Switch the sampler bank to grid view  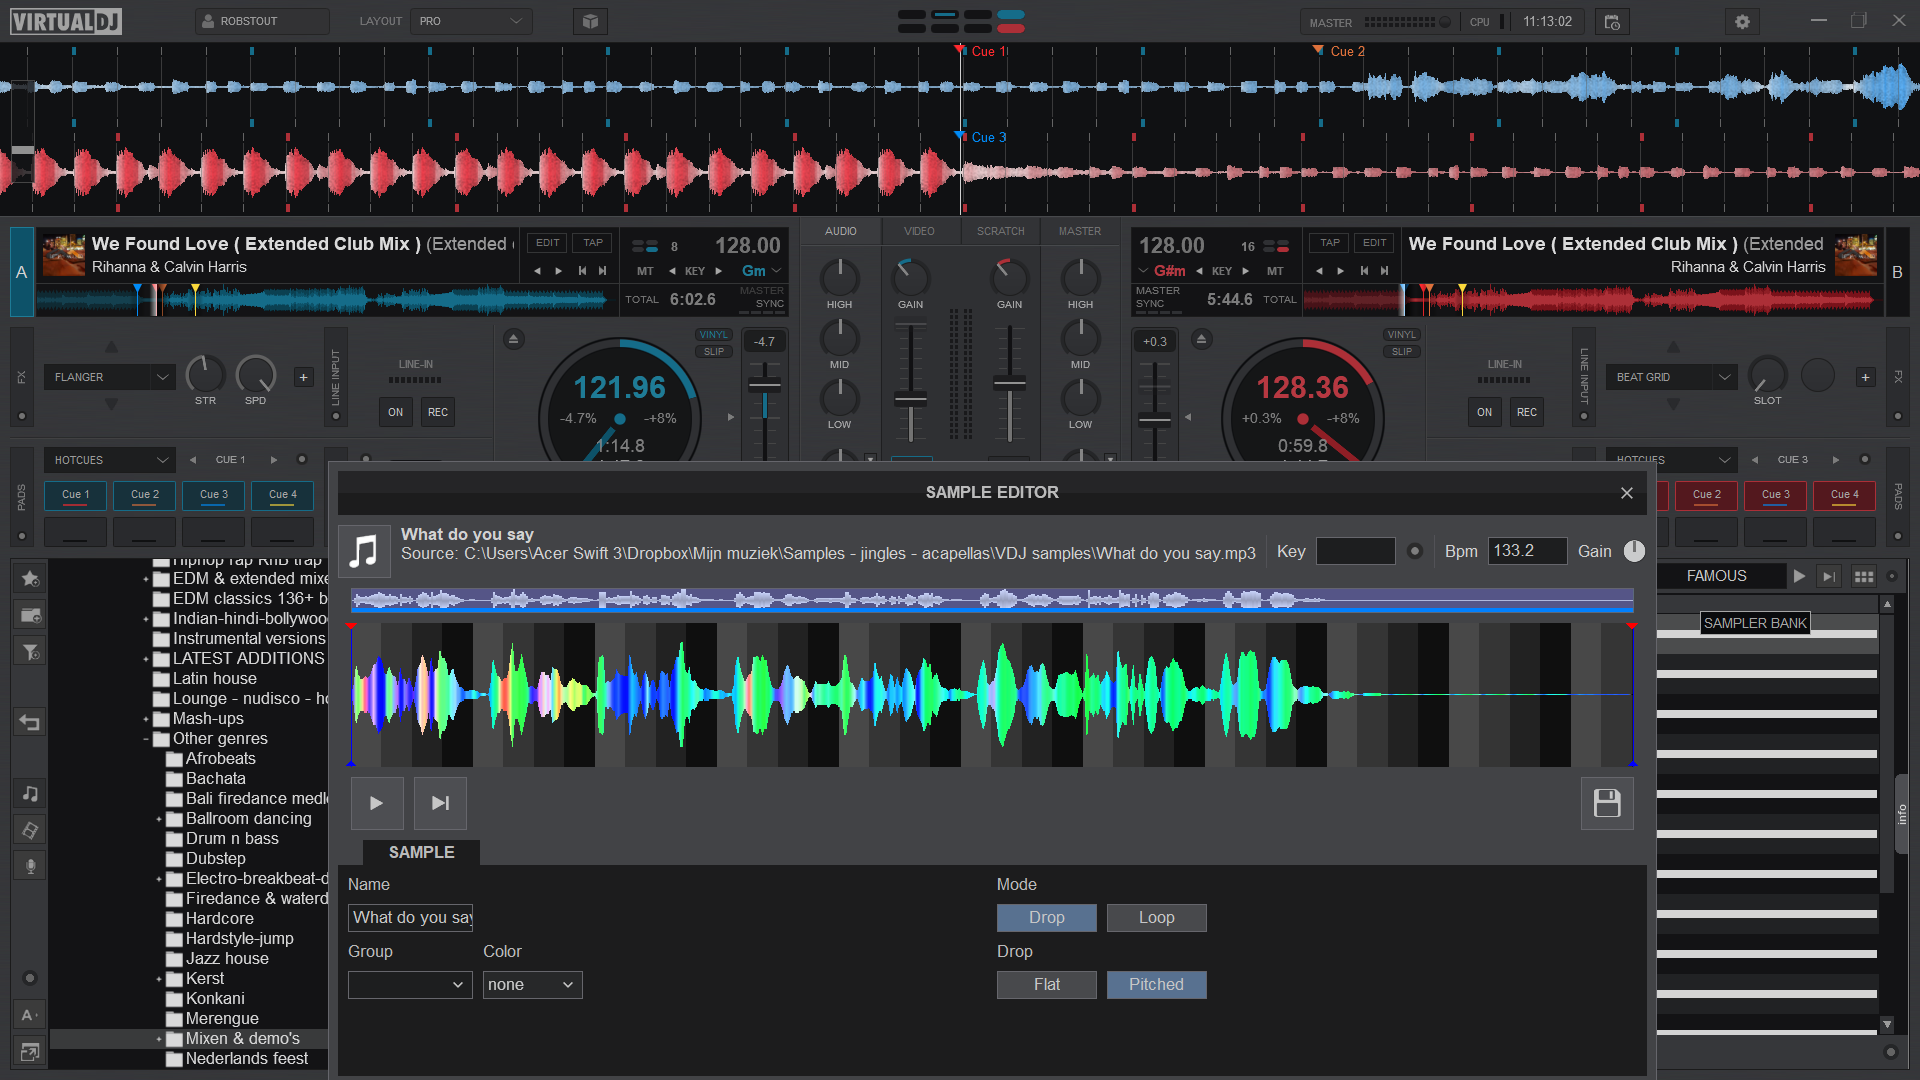pos(1863,576)
